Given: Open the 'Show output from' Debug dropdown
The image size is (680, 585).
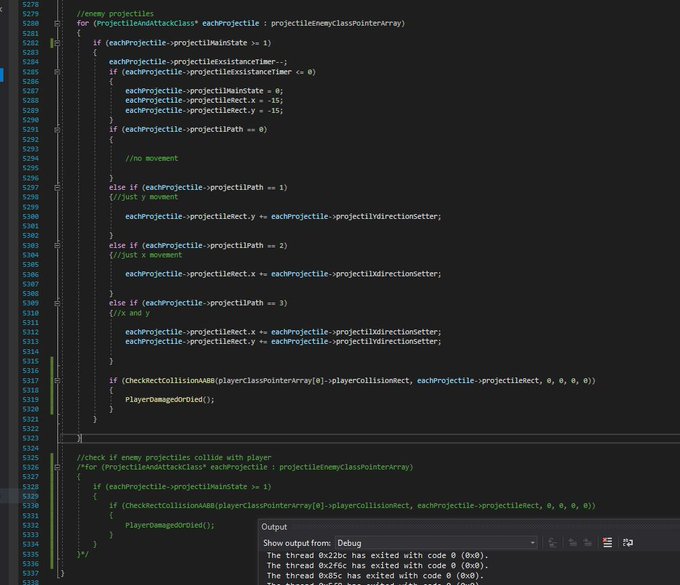Looking at the screenshot, I should tap(437, 543).
